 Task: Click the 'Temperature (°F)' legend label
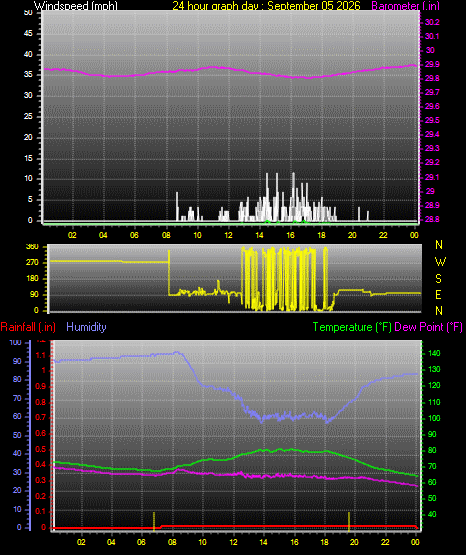tap(352, 327)
